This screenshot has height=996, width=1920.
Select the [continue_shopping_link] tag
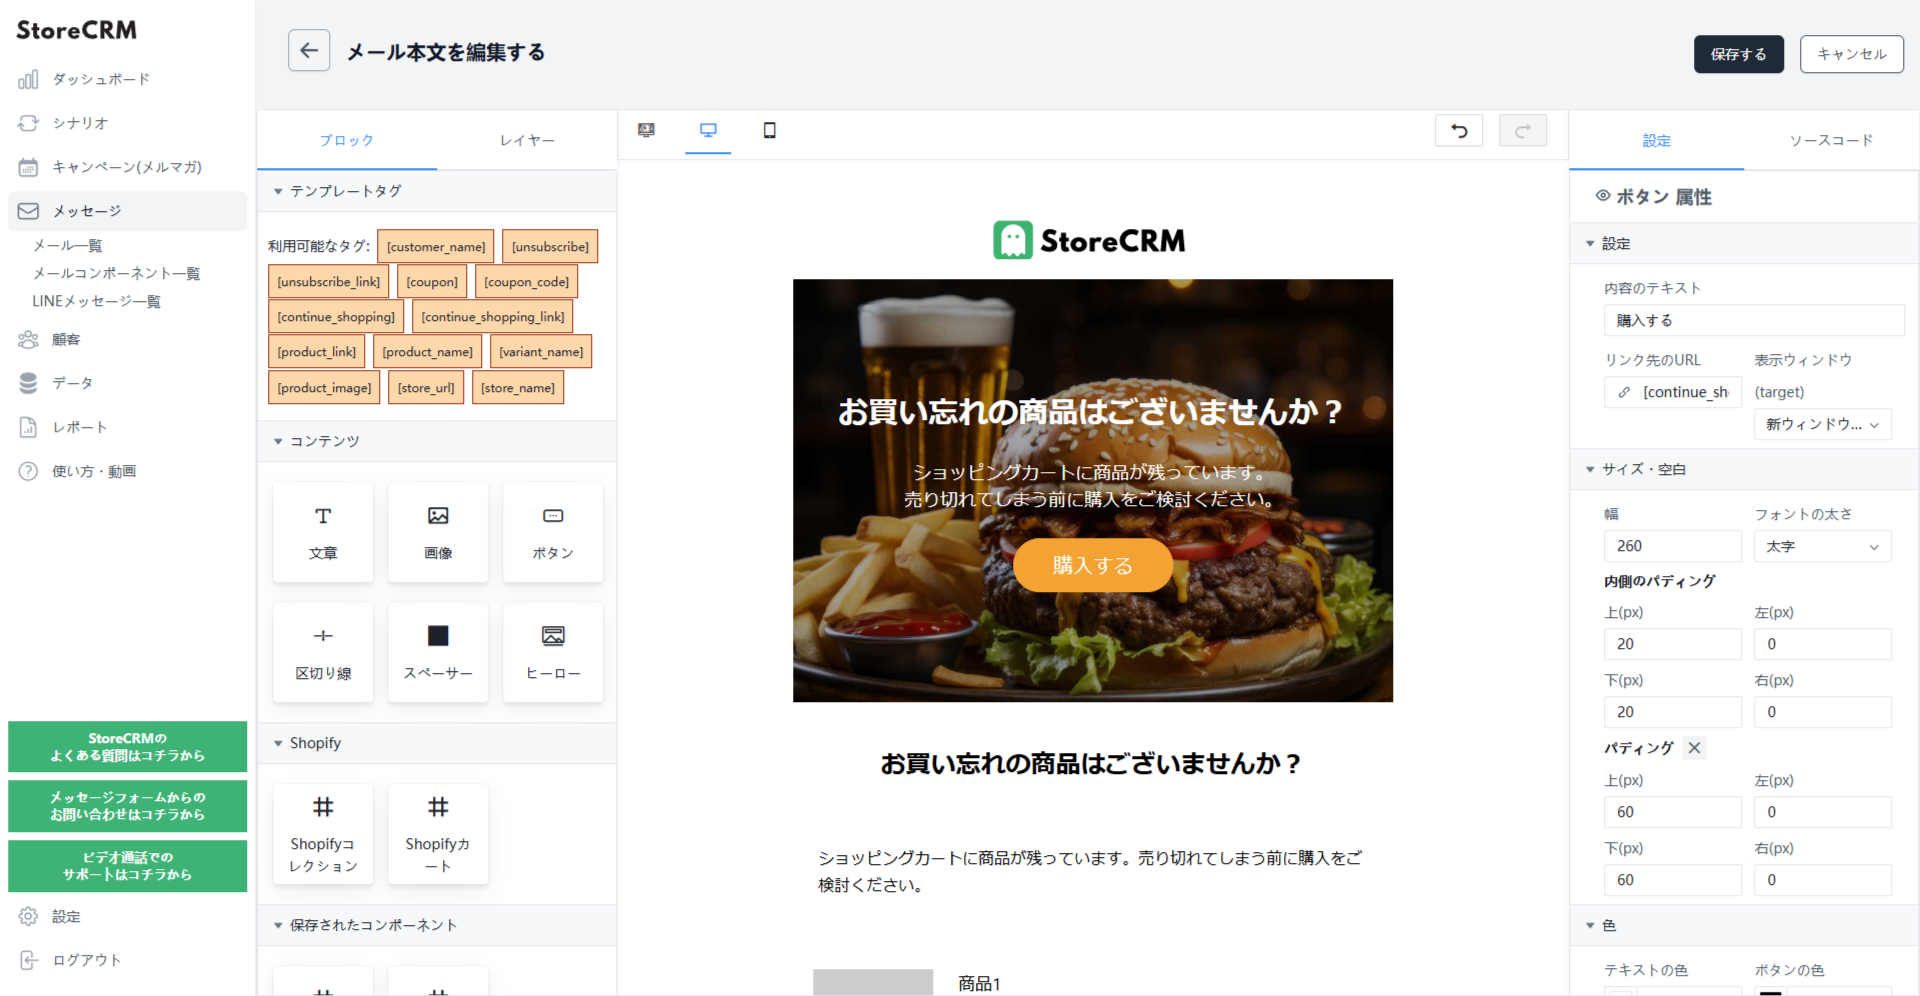point(492,317)
